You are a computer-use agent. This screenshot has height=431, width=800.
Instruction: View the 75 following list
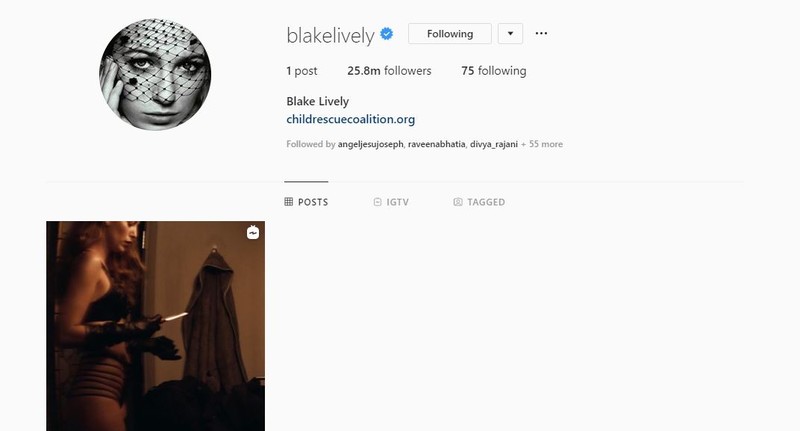tap(494, 71)
